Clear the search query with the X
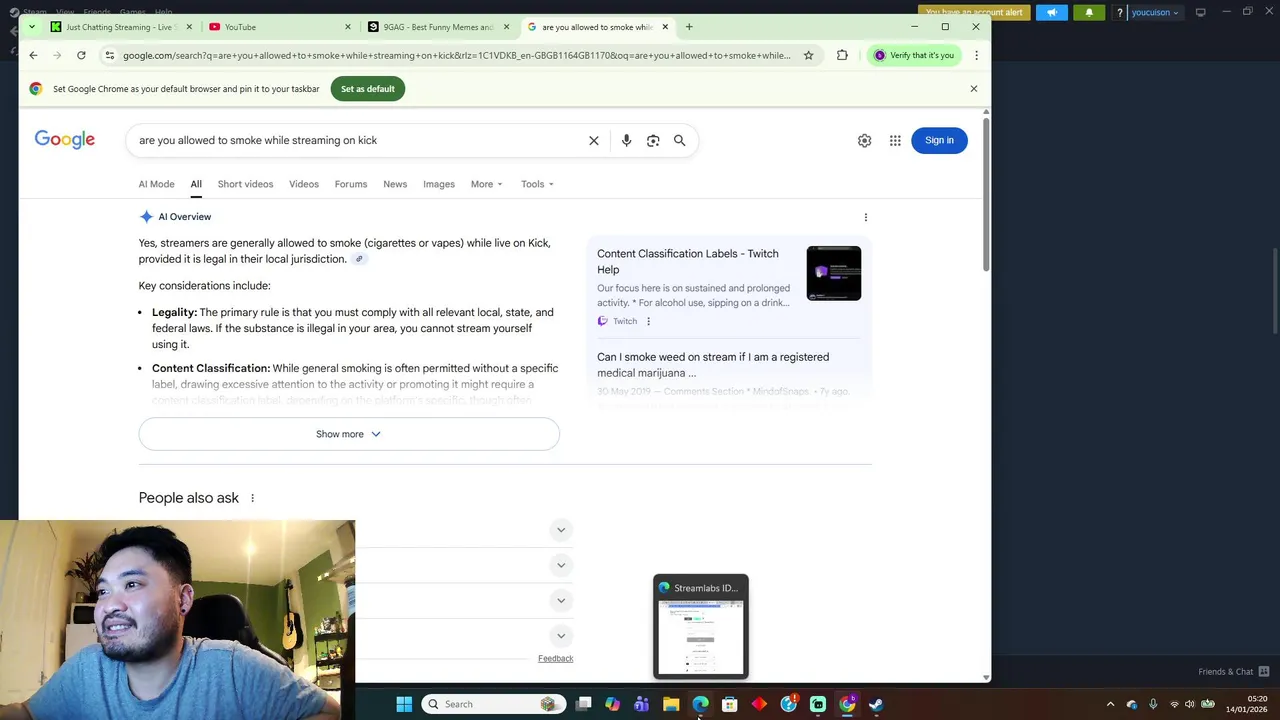 (x=593, y=140)
